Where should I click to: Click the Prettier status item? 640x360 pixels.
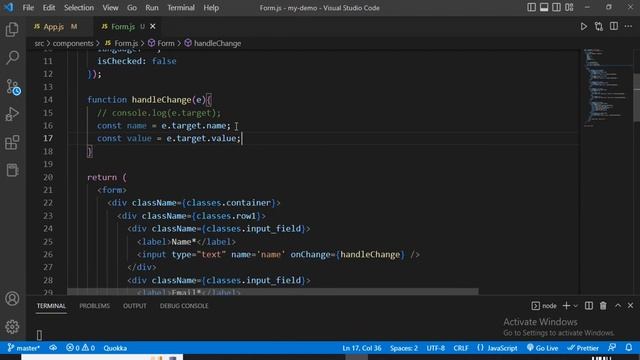583,348
